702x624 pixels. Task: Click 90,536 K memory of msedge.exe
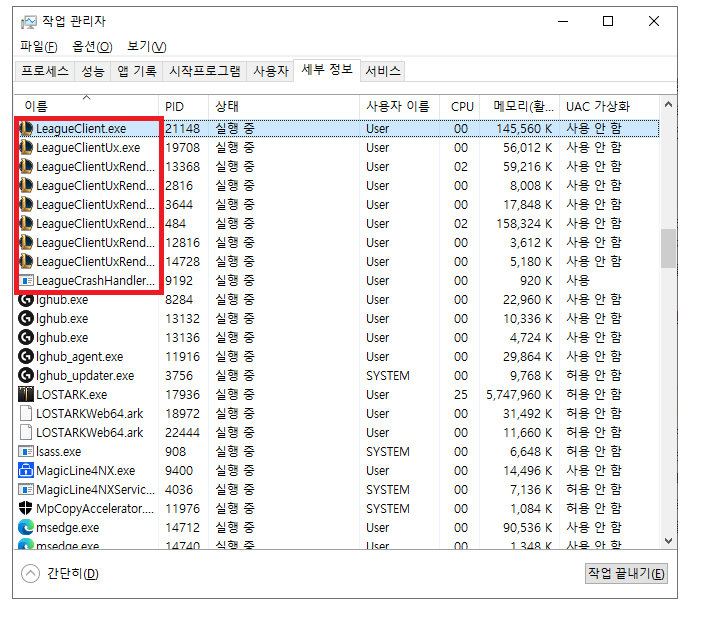point(527,528)
